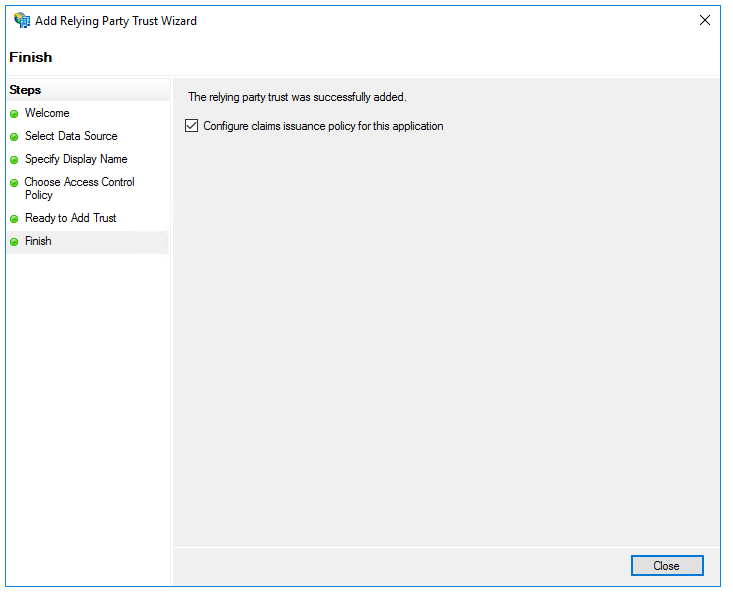Click the 'Configure claims issuance policy' label text
Viewport: 733px width, 592px height.
(323, 126)
